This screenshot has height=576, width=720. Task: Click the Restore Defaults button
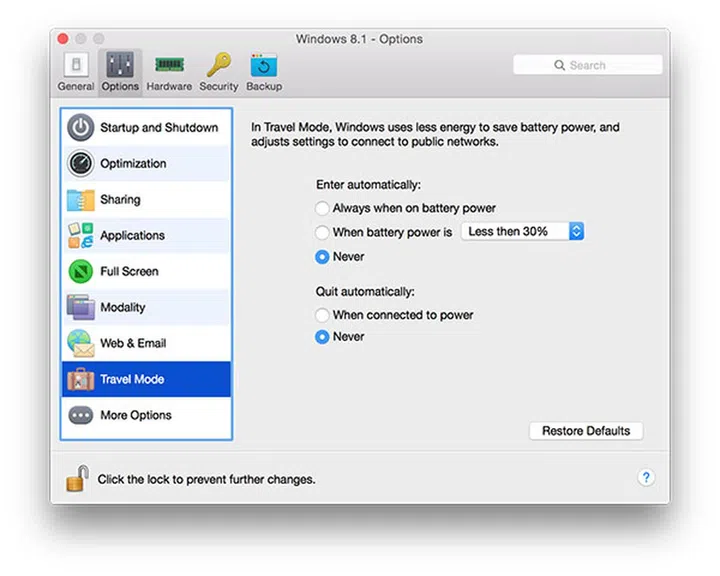586,431
